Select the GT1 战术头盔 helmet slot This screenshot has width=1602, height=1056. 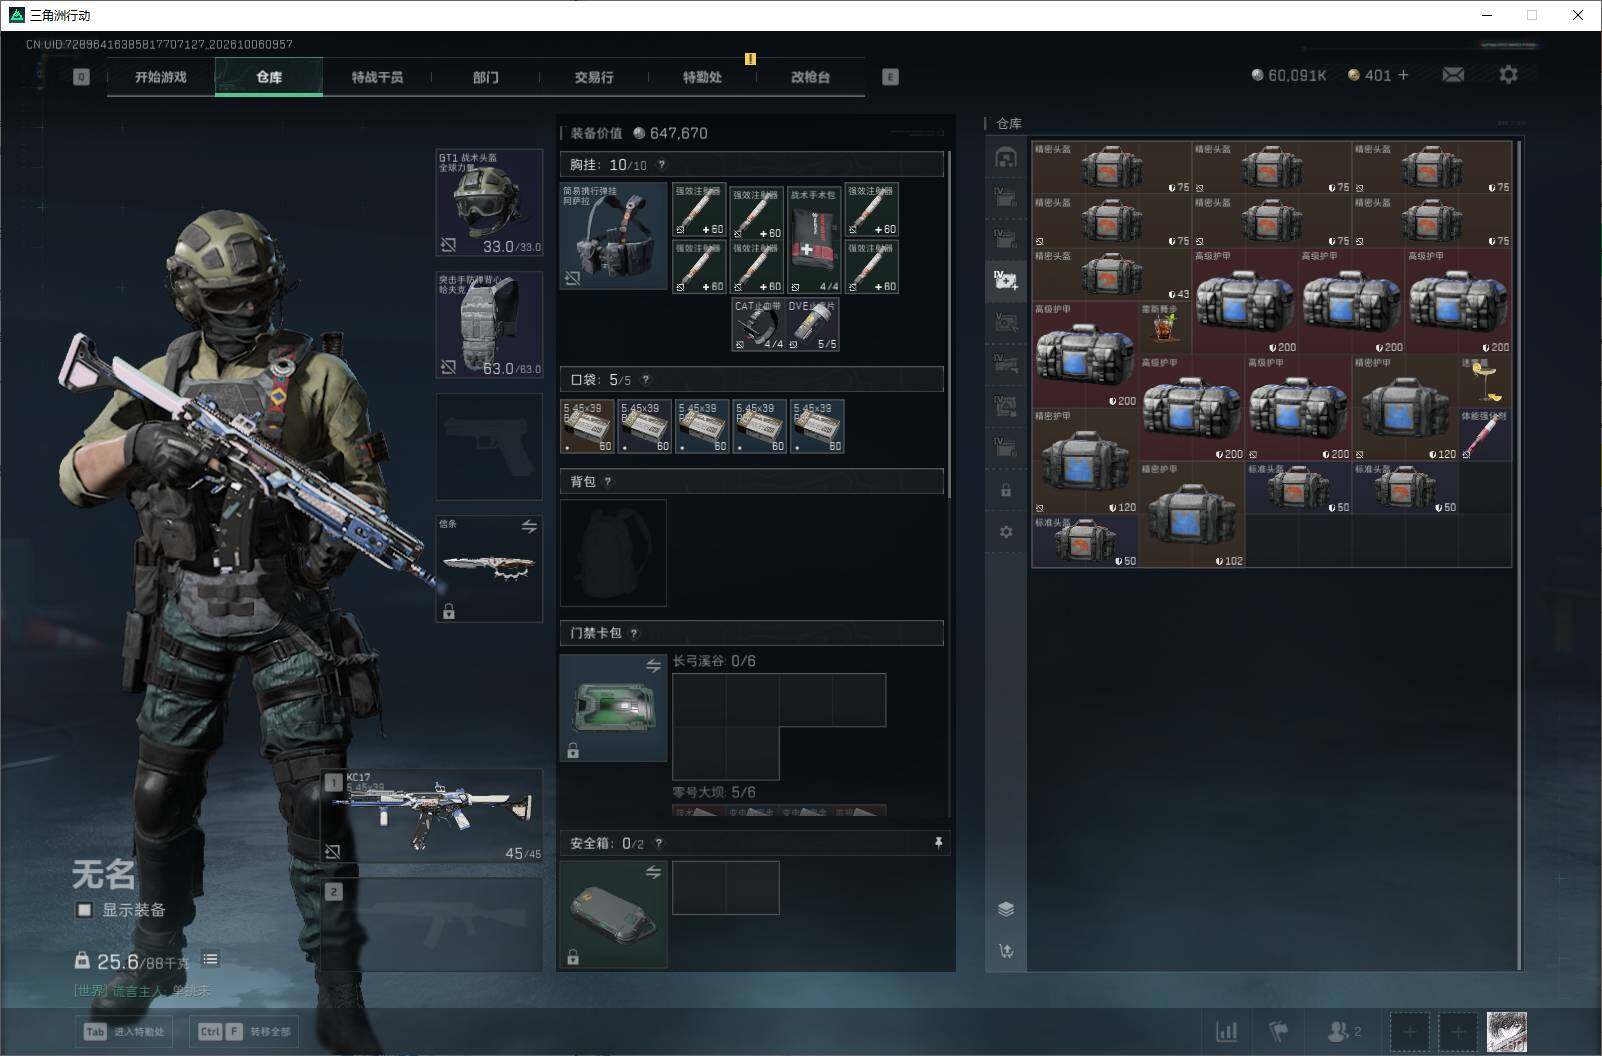(489, 203)
